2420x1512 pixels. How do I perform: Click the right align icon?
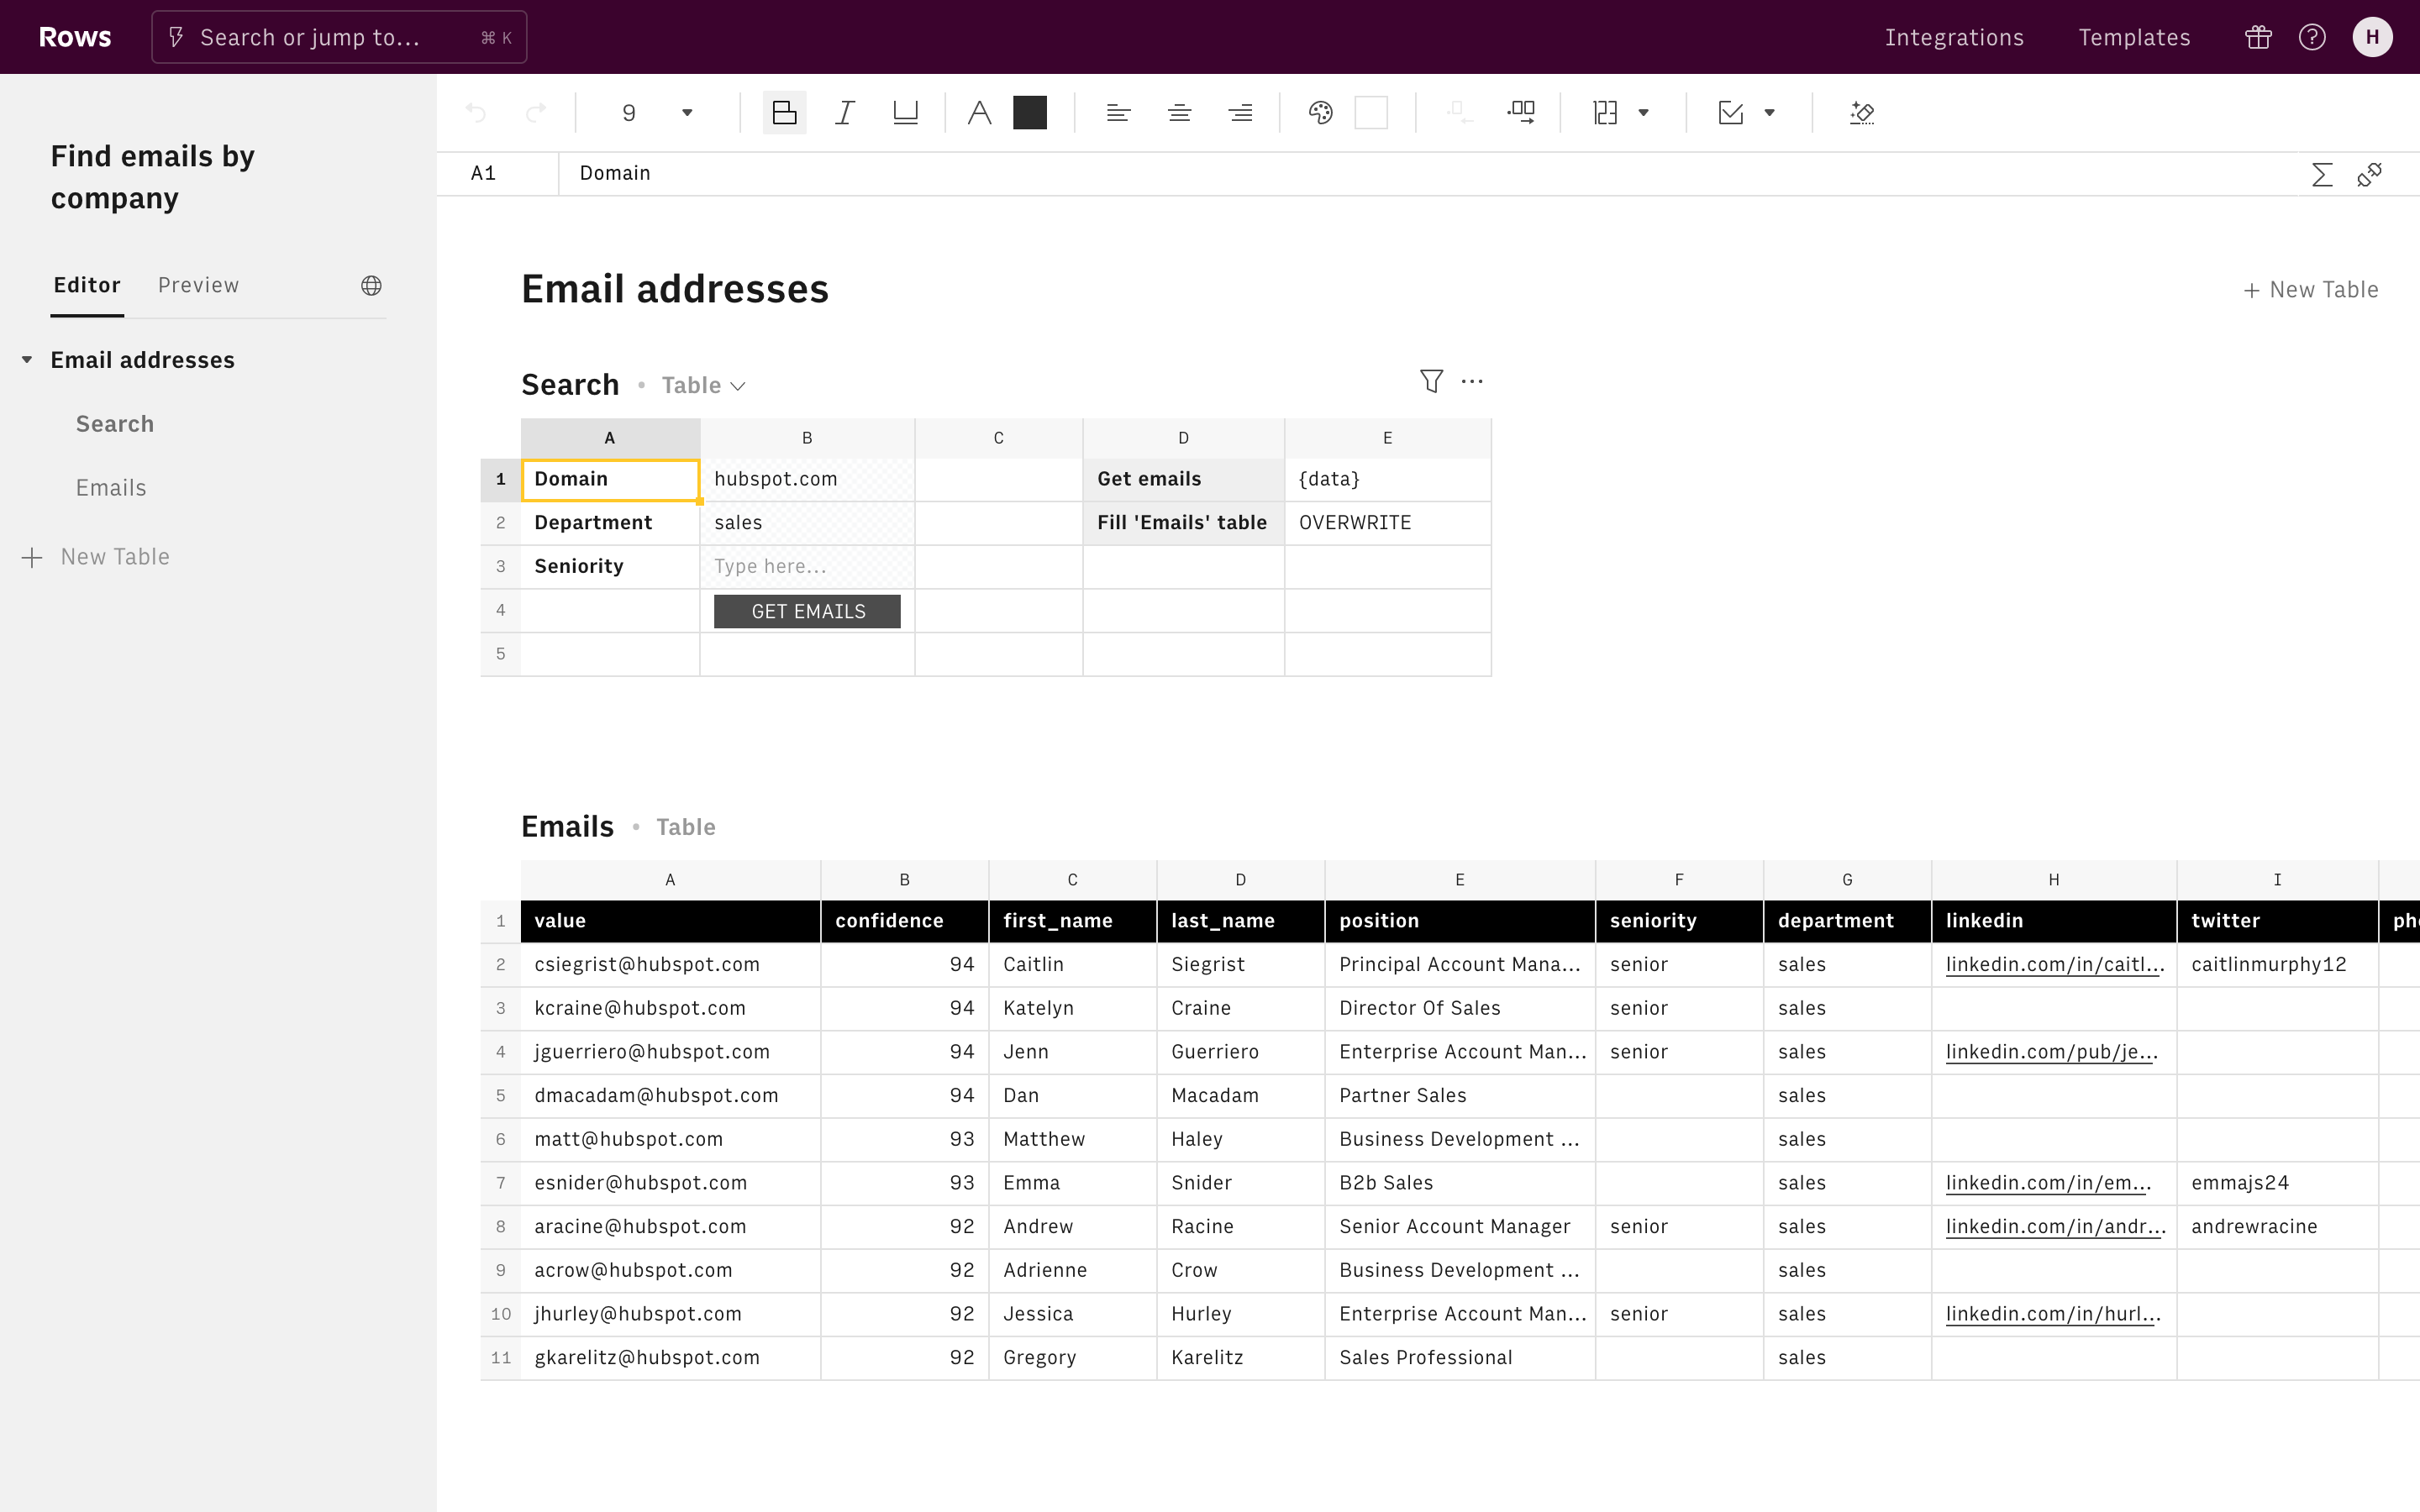(x=1240, y=113)
